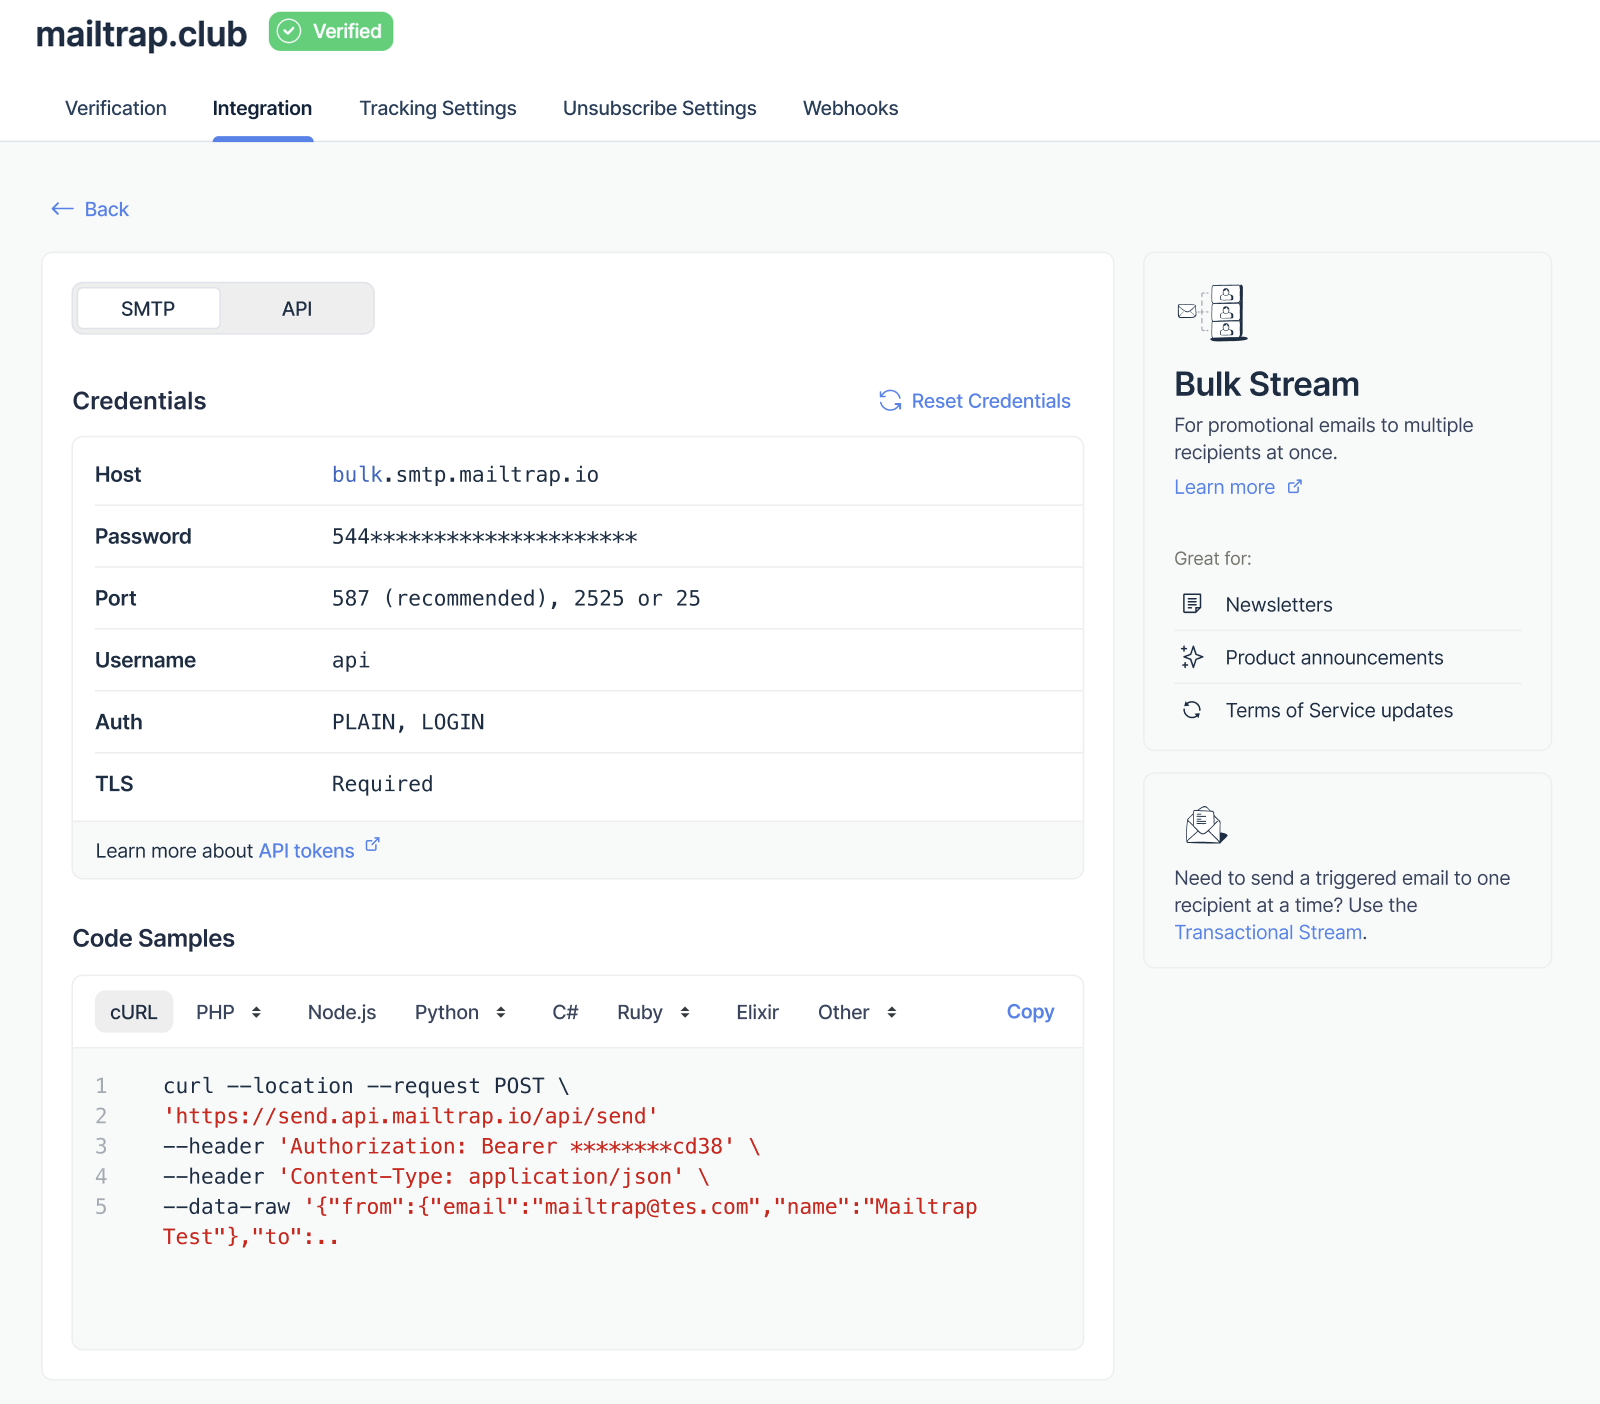Click the envelope icon in the Transactional Stream card

[1203, 825]
